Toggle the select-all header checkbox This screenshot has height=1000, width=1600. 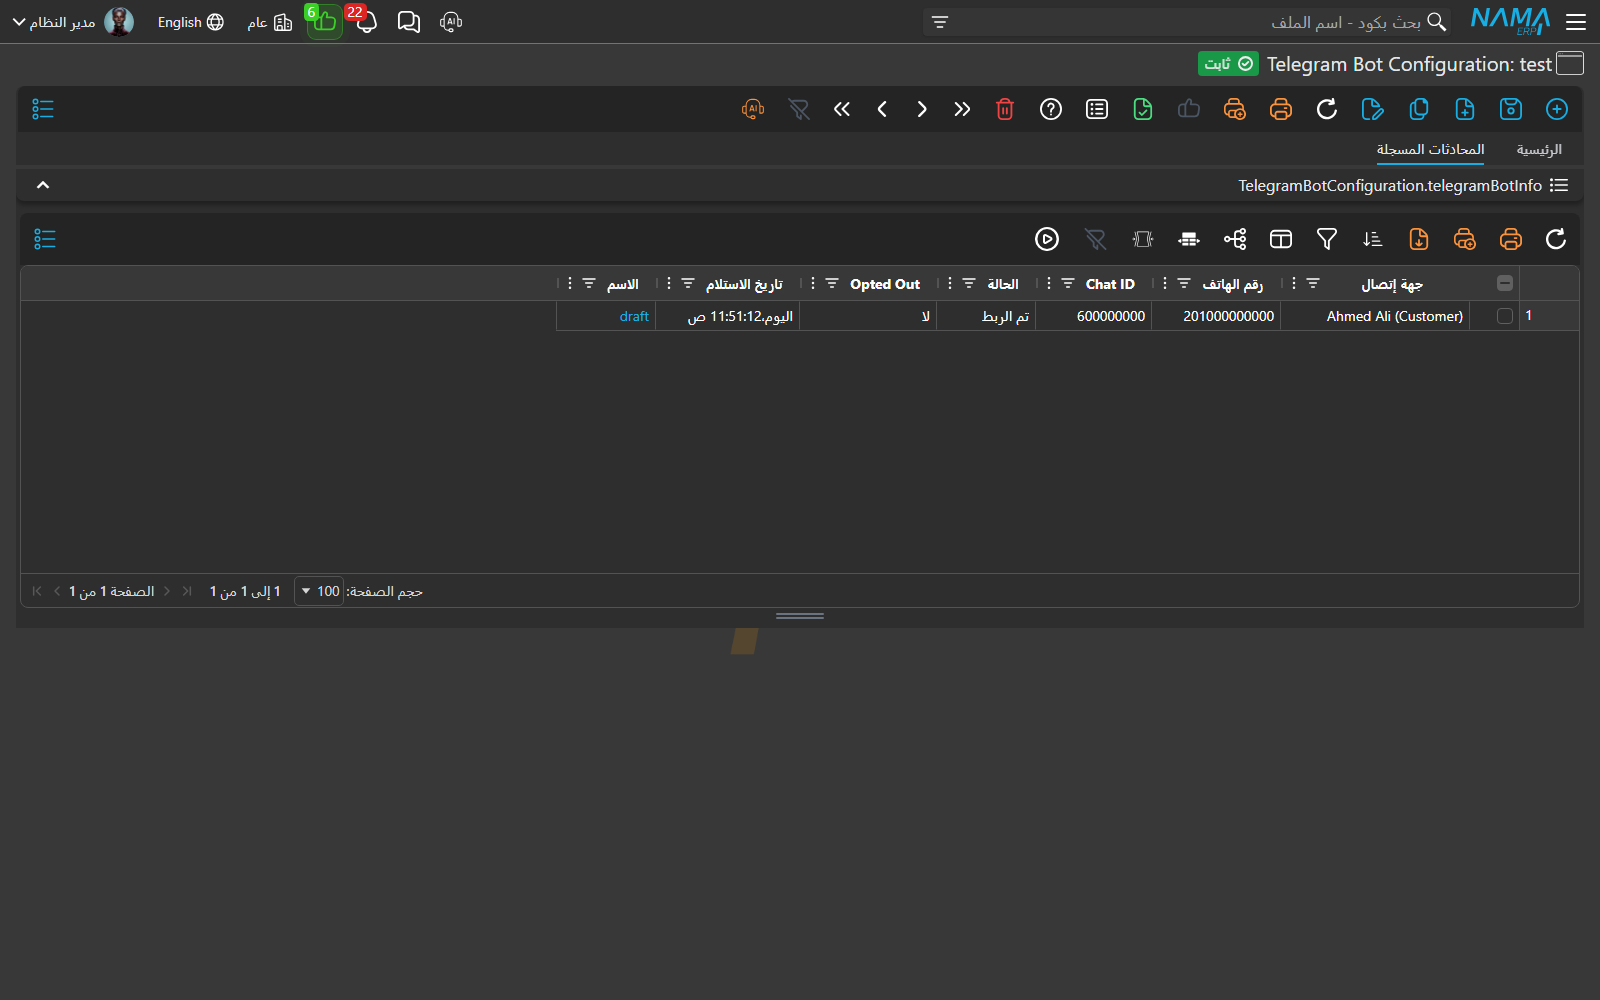tap(1505, 284)
